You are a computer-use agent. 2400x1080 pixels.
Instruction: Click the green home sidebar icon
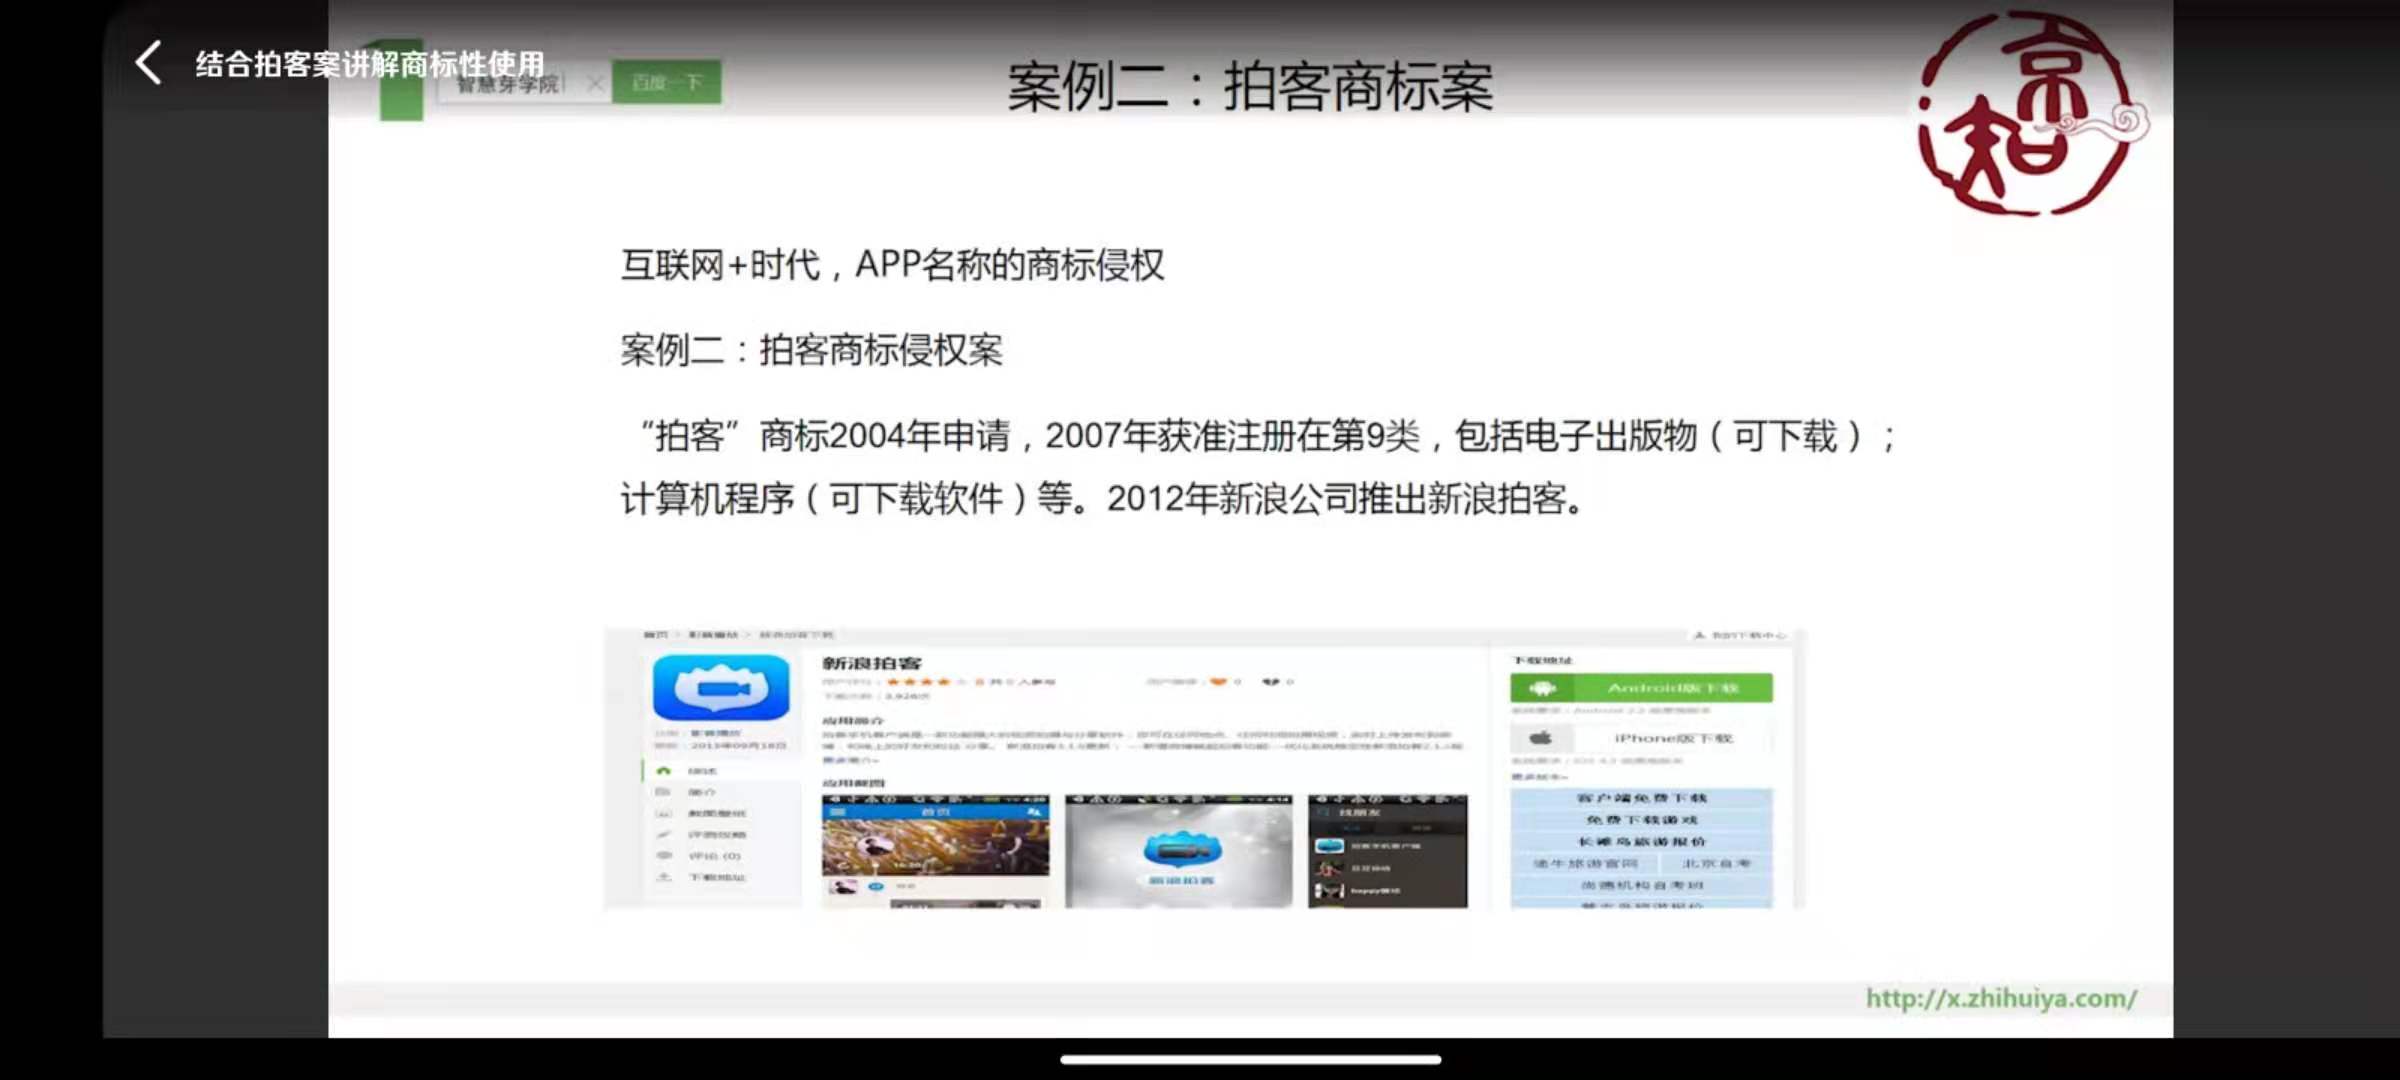(663, 771)
